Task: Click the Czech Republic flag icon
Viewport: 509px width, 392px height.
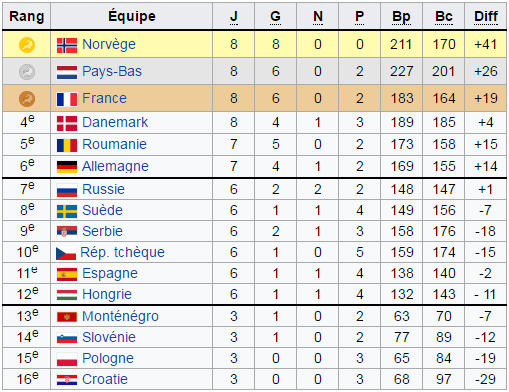Action: coord(66,253)
